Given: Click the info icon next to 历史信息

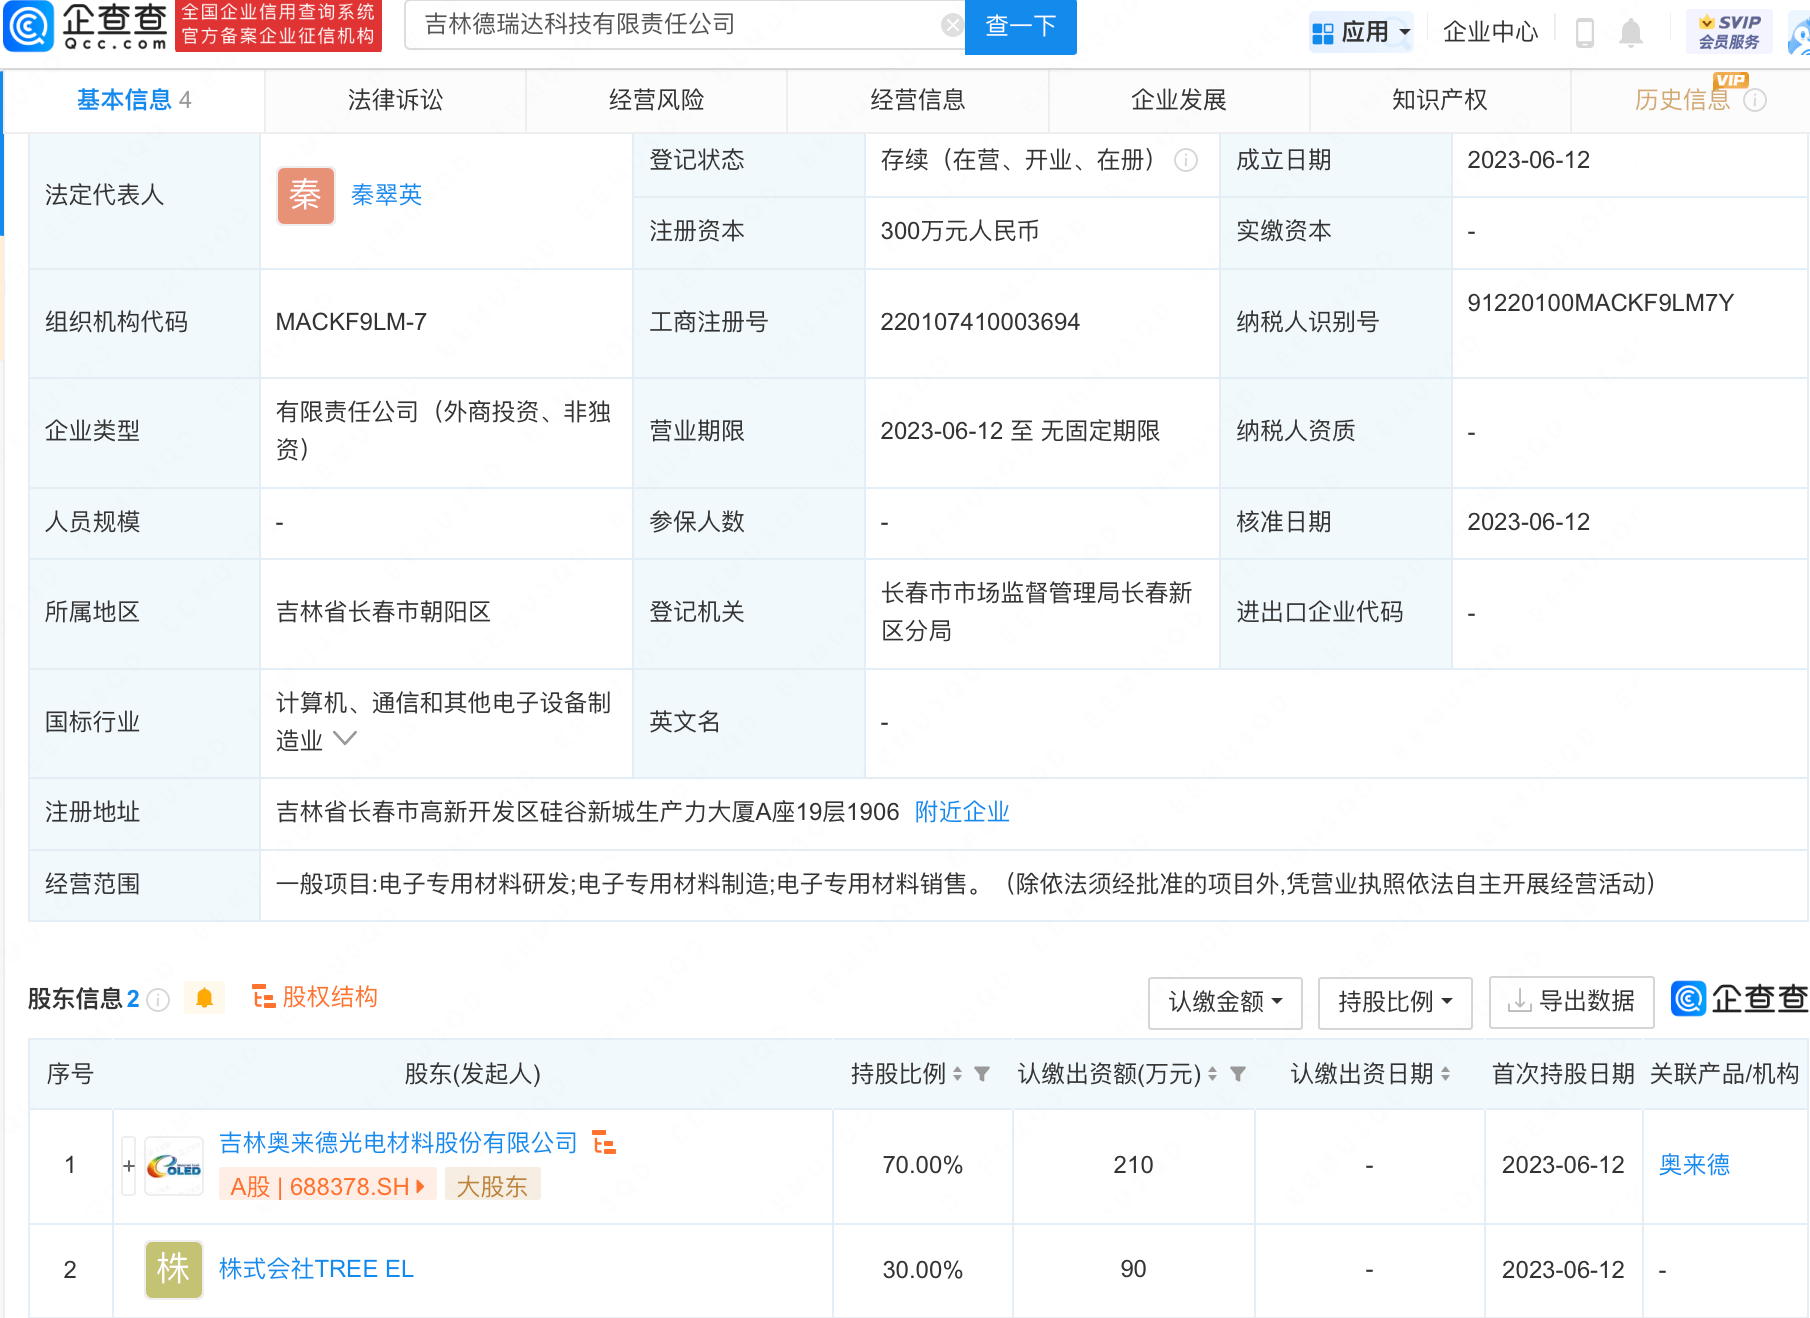Looking at the screenshot, I should pos(1755,100).
